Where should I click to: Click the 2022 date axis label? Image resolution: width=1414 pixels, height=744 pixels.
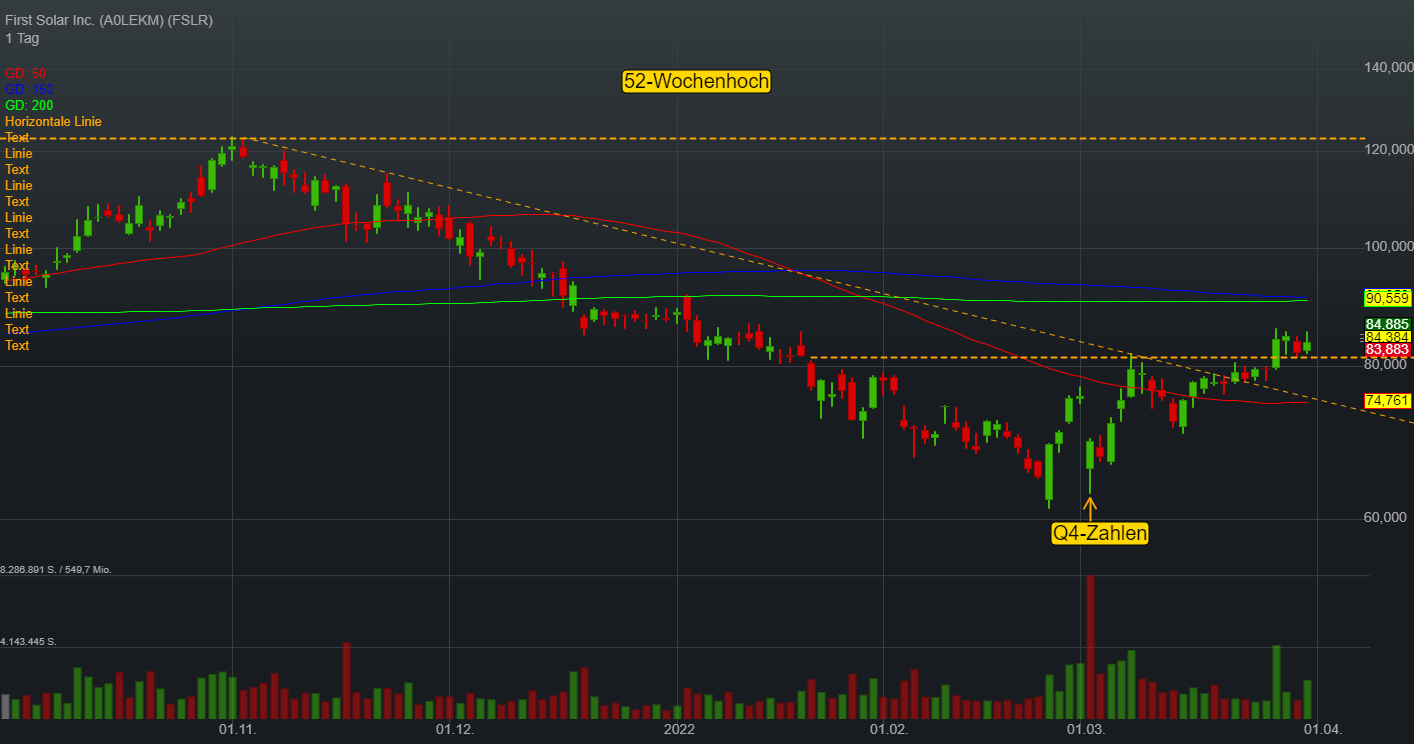679,730
